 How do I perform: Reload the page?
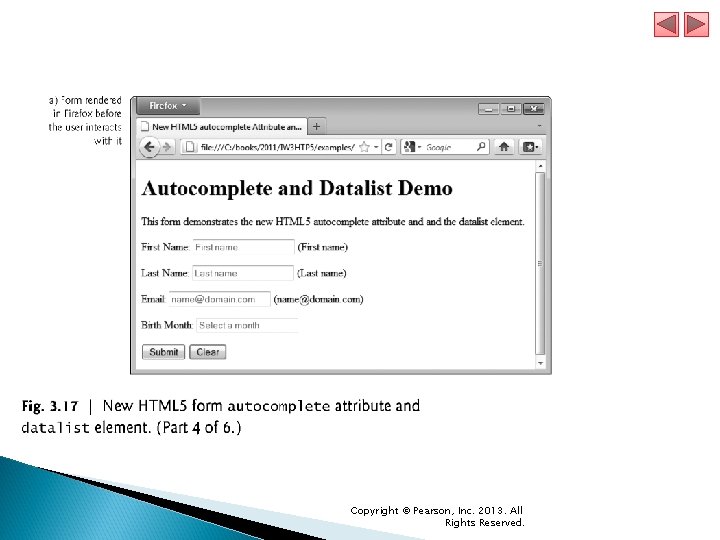click(388, 147)
